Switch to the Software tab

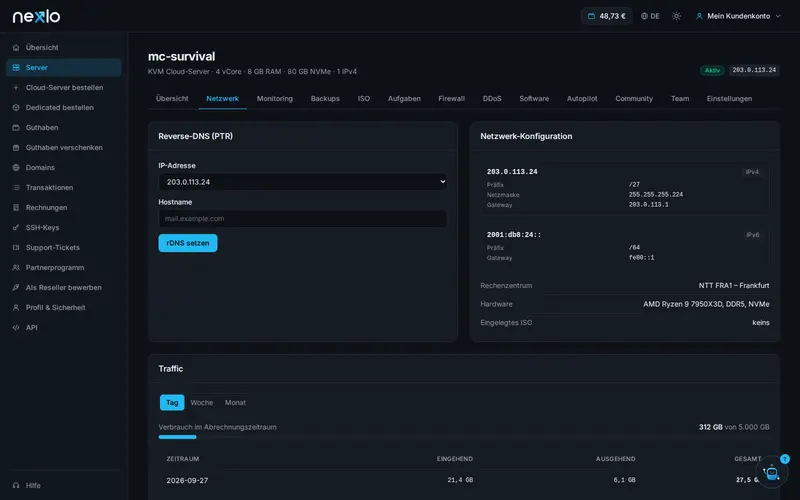coord(534,98)
